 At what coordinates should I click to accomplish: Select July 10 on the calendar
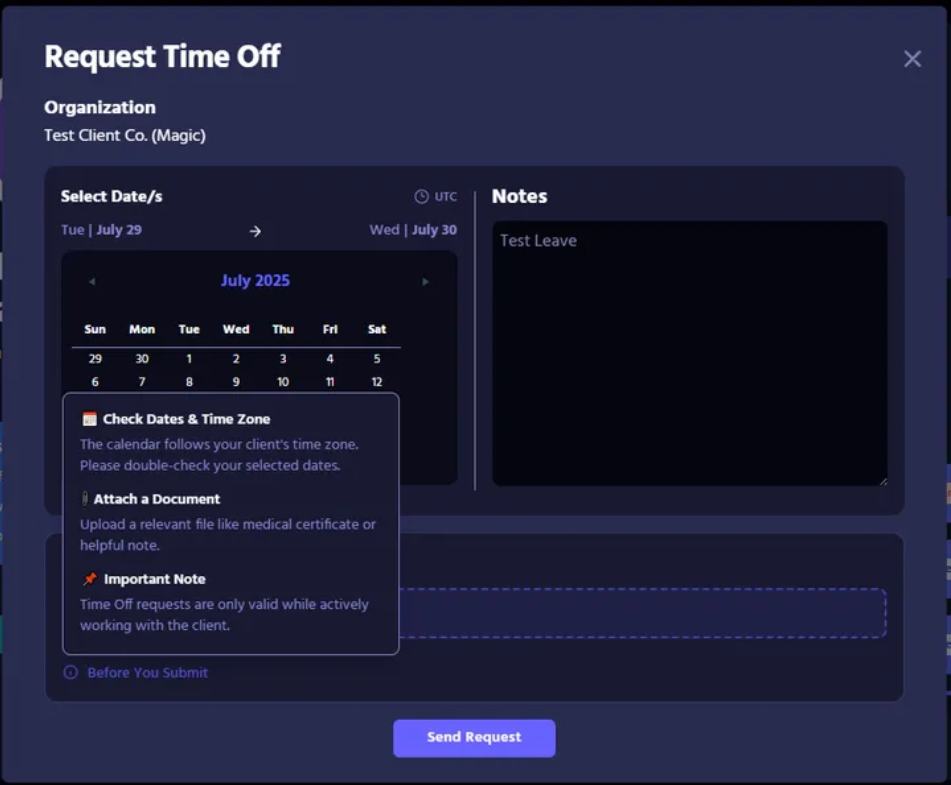click(x=283, y=382)
